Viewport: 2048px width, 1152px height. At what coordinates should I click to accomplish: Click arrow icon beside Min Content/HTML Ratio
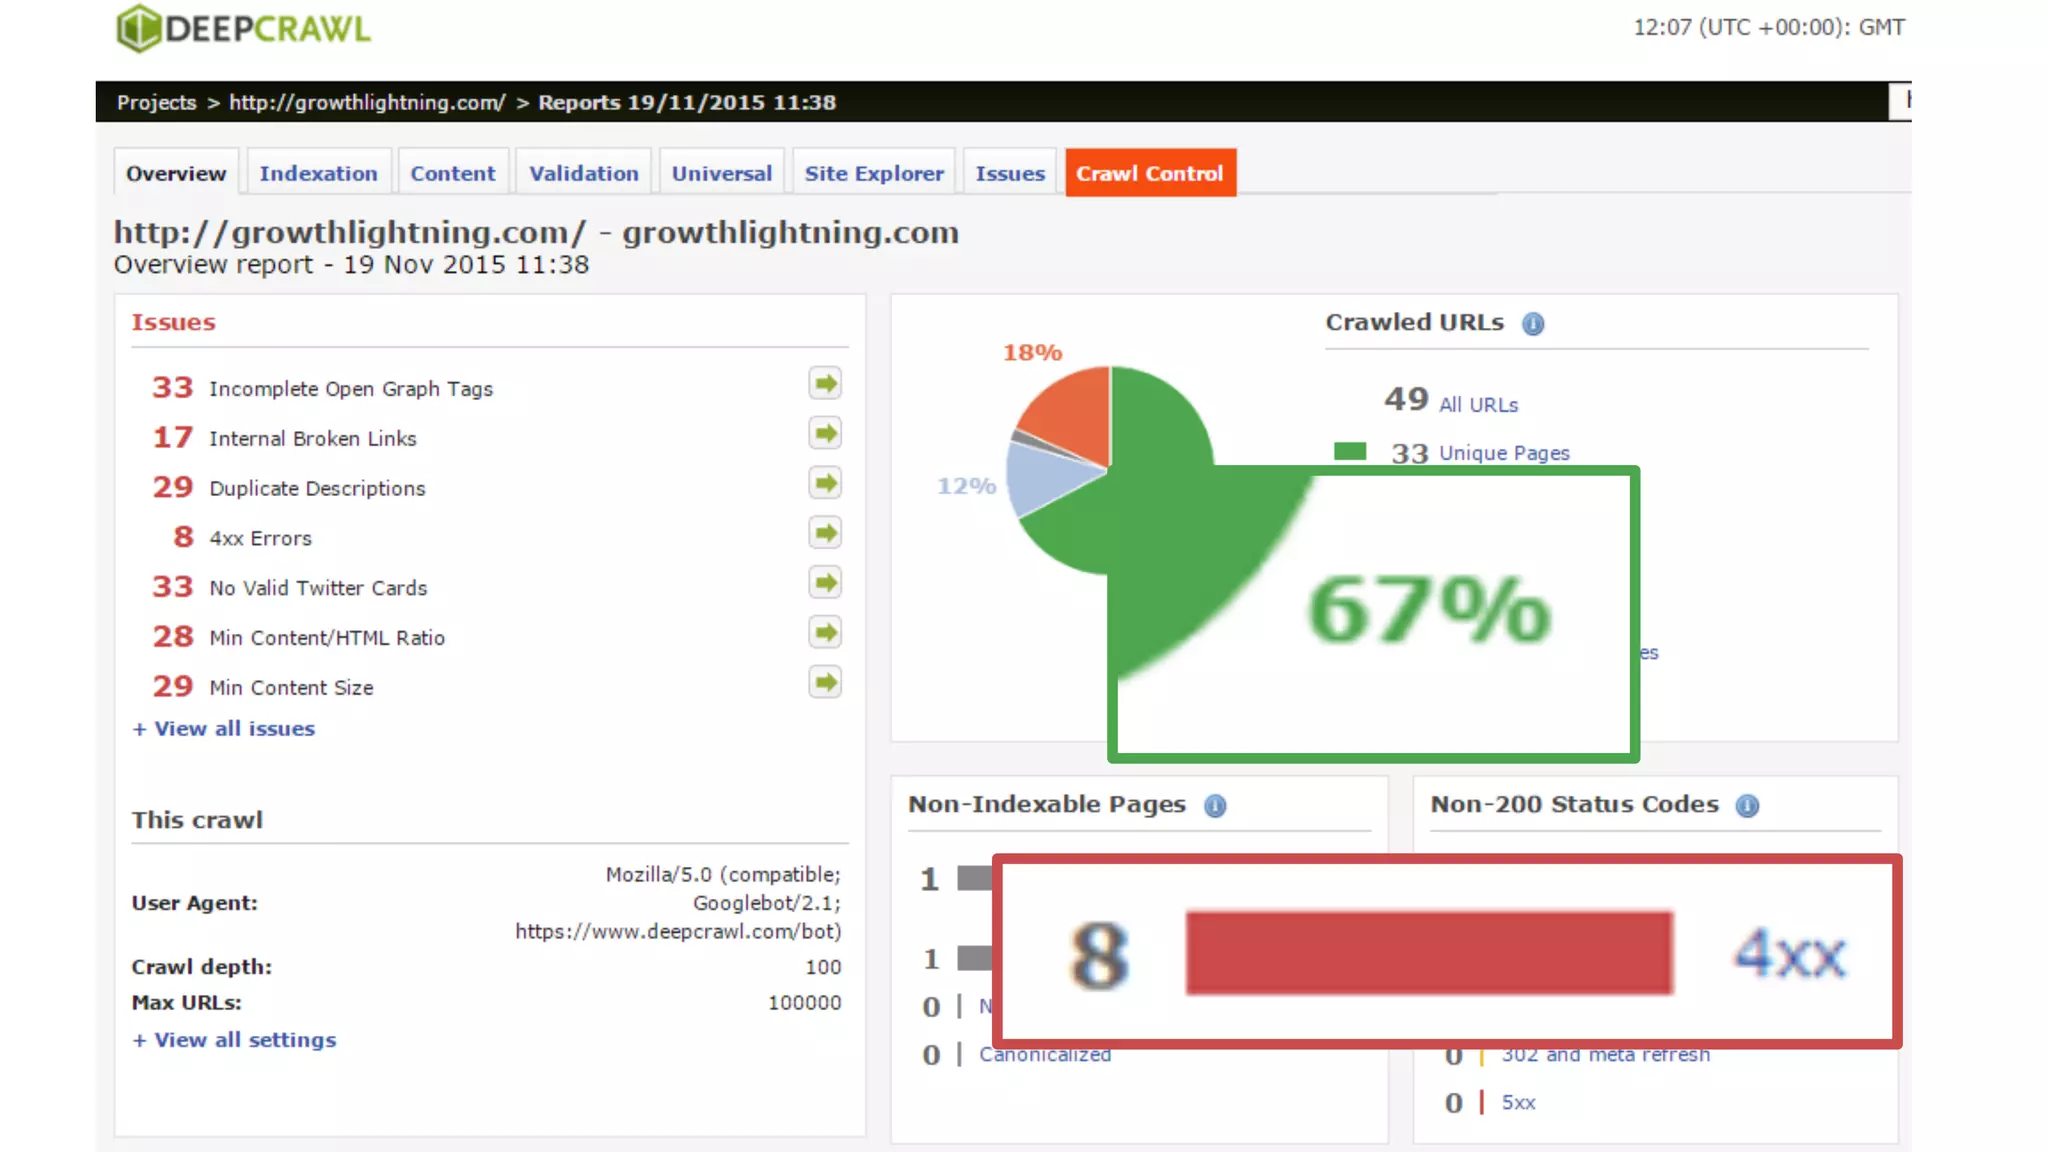click(x=825, y=633)
